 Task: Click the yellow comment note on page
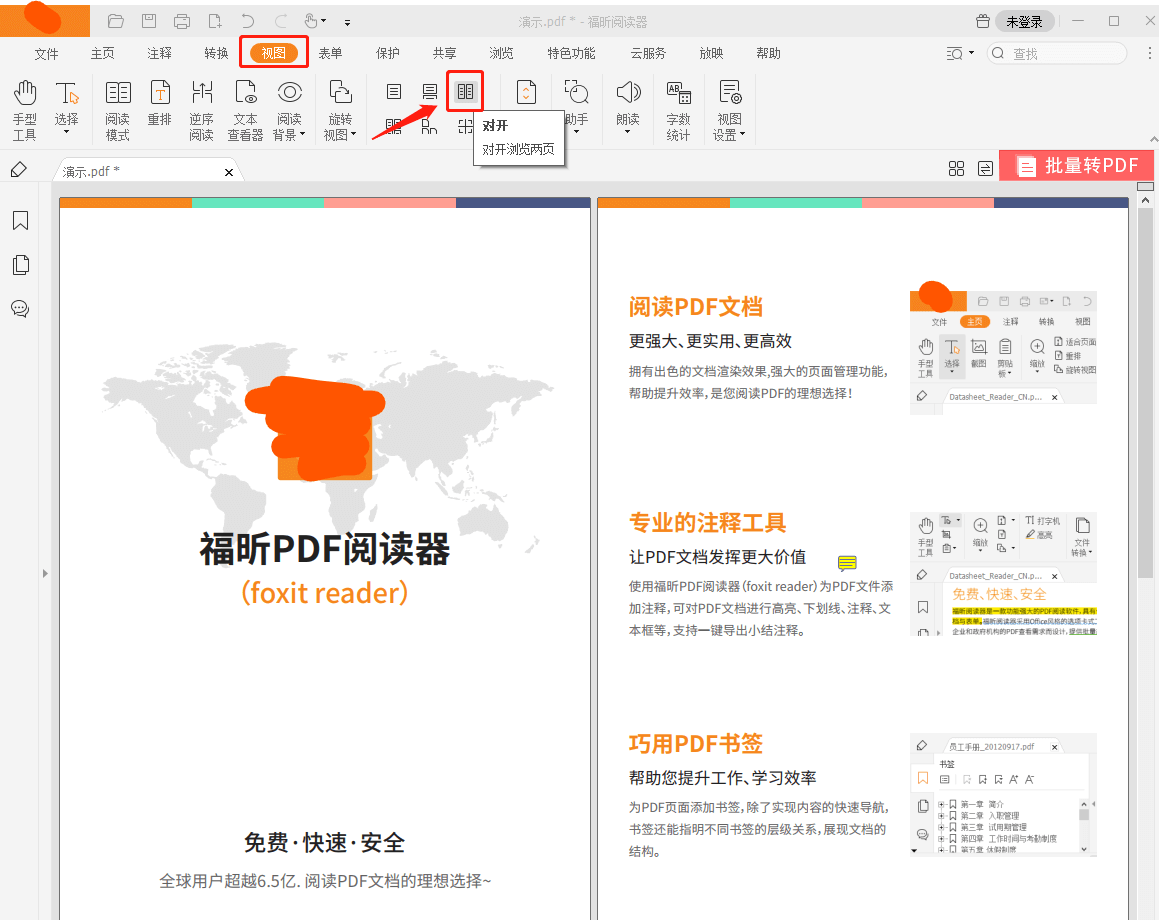coord(847,563)
